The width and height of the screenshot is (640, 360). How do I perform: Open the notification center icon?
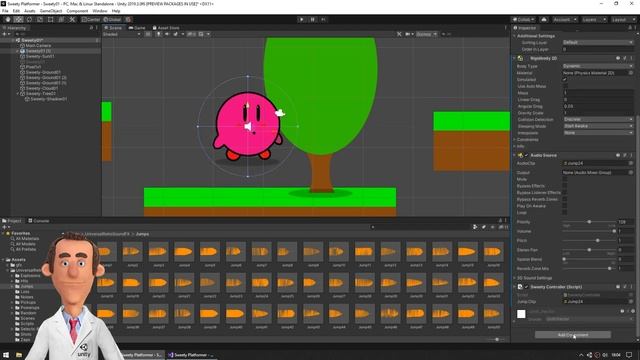629,355
